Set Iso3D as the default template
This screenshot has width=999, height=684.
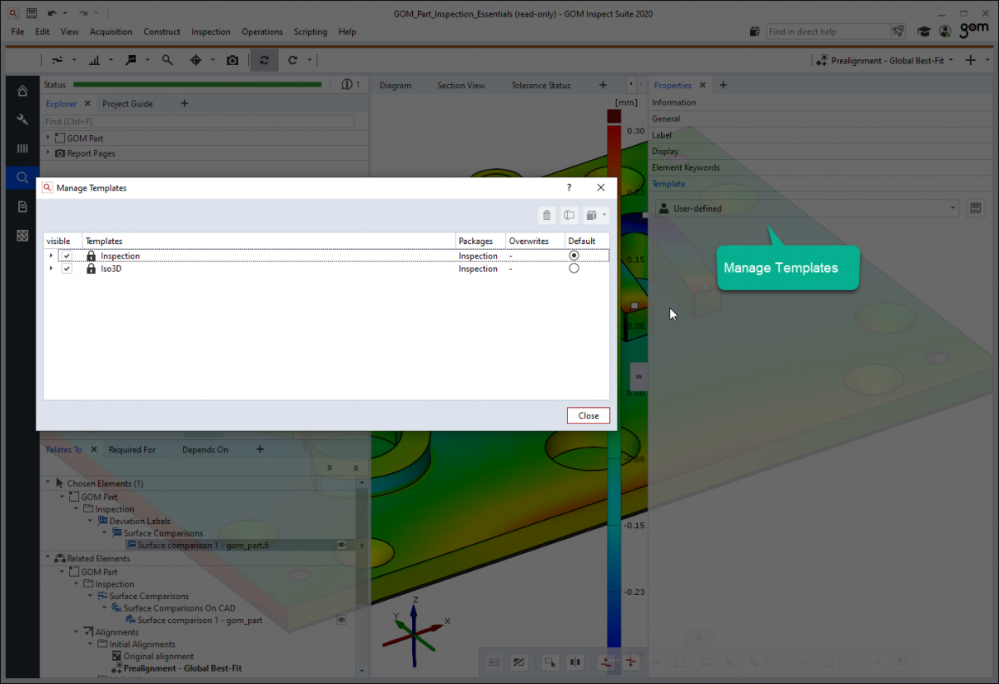574,269
